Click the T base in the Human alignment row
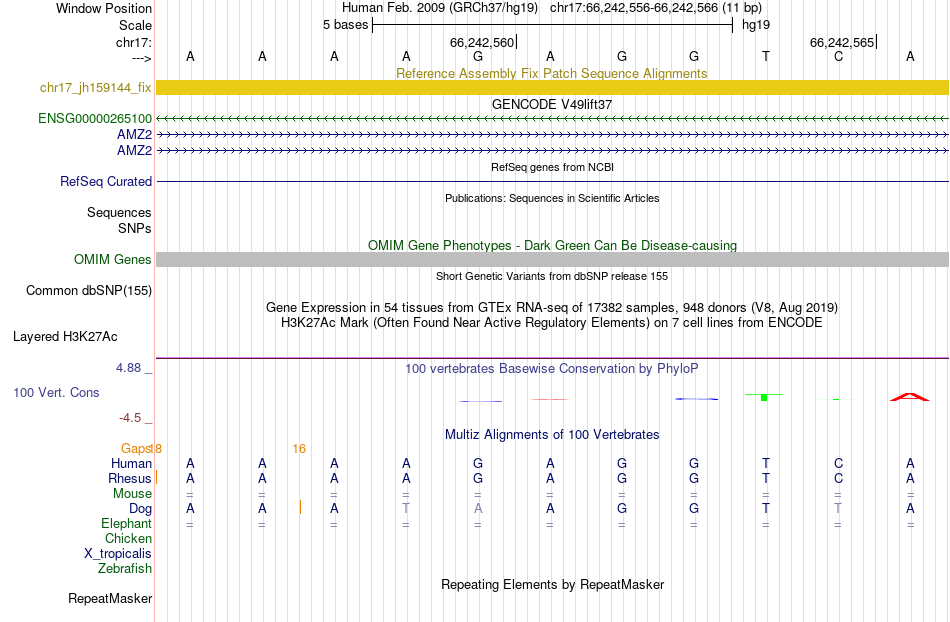The width and height of the screenshot is (950, 622). pyautogui.click(x=766, y=463)
